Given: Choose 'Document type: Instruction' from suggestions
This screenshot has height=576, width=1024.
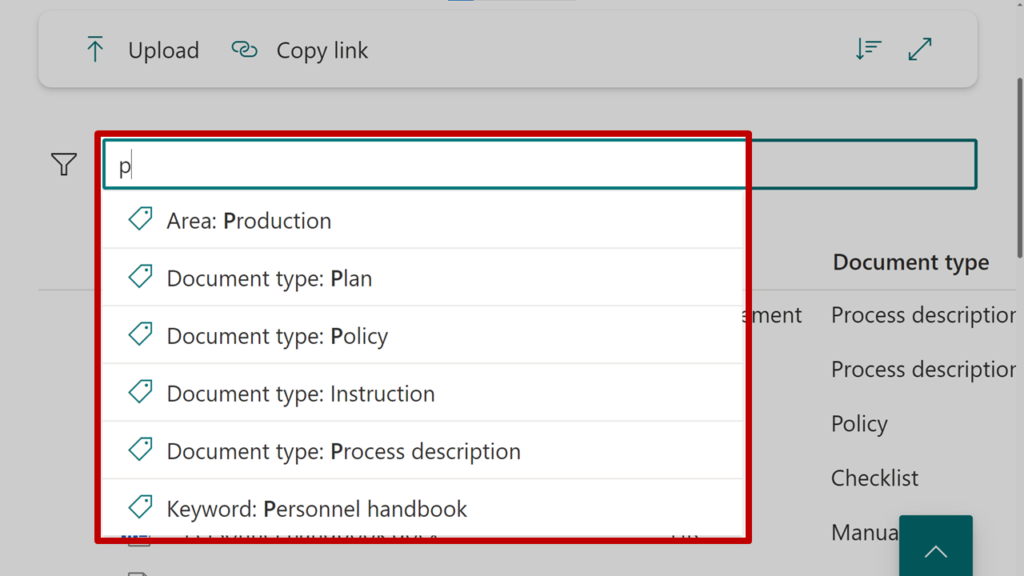Looking at the screenshot, I should point(300,394).
